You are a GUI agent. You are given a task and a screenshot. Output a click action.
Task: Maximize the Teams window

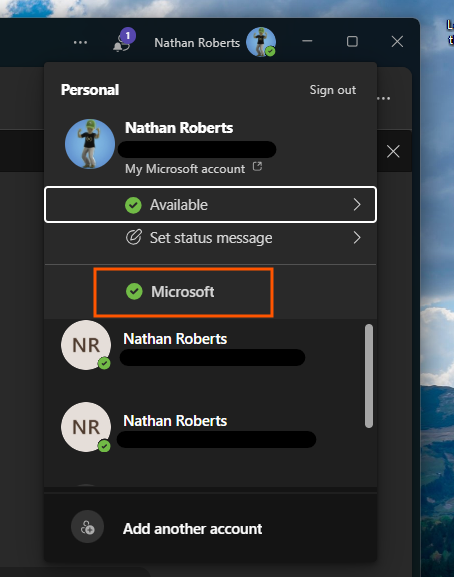coord(352,42)
